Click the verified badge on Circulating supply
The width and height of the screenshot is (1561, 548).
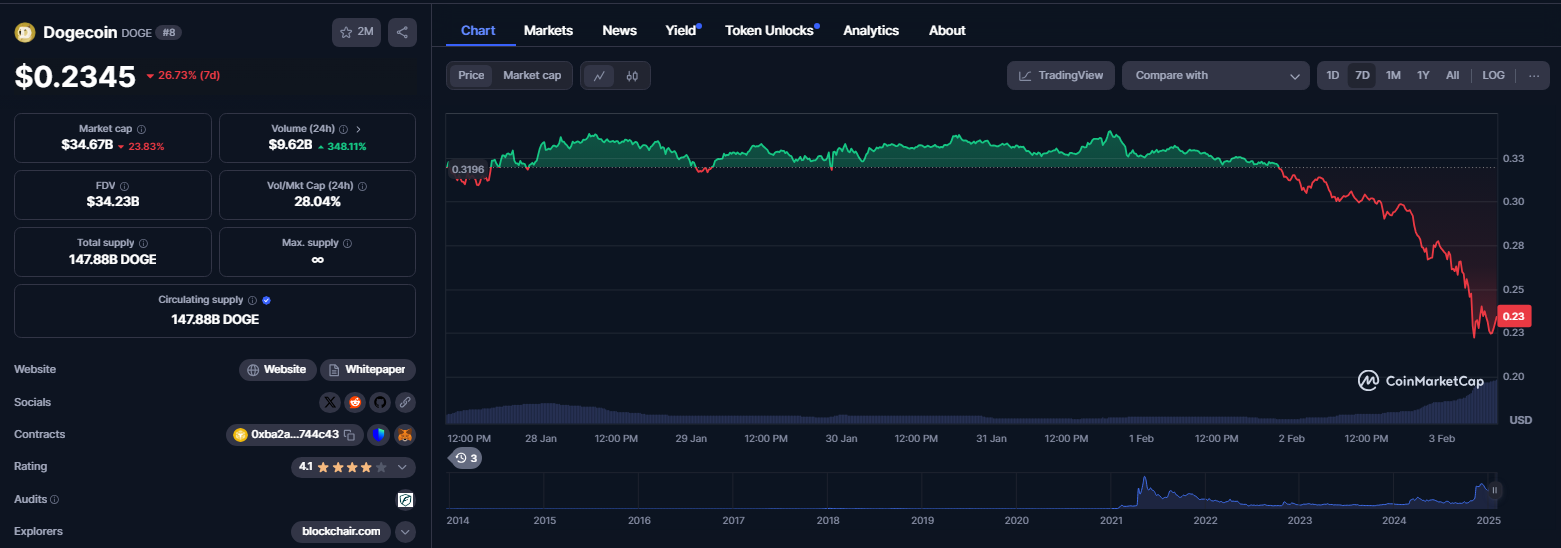click(x=267, y=300)
